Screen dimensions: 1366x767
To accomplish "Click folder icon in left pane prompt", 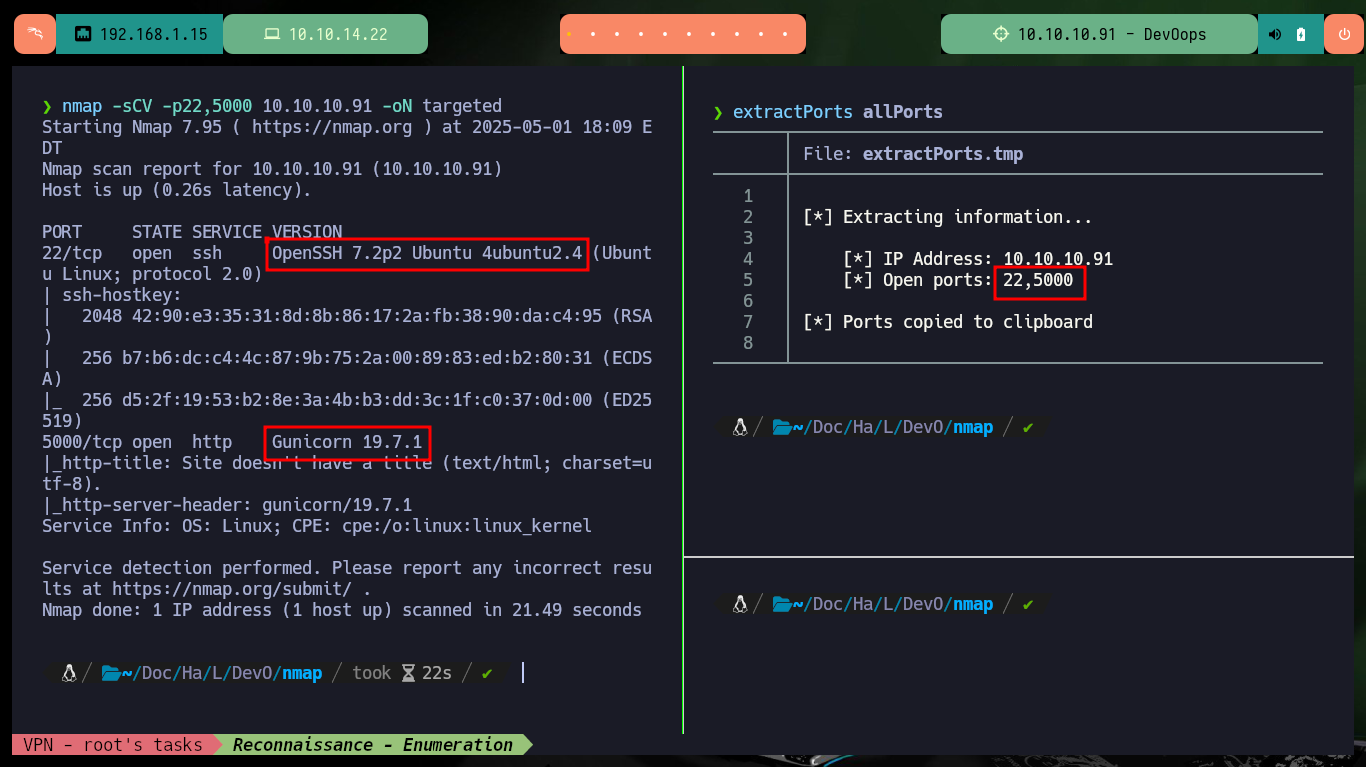I will click(x=111, y=673).
